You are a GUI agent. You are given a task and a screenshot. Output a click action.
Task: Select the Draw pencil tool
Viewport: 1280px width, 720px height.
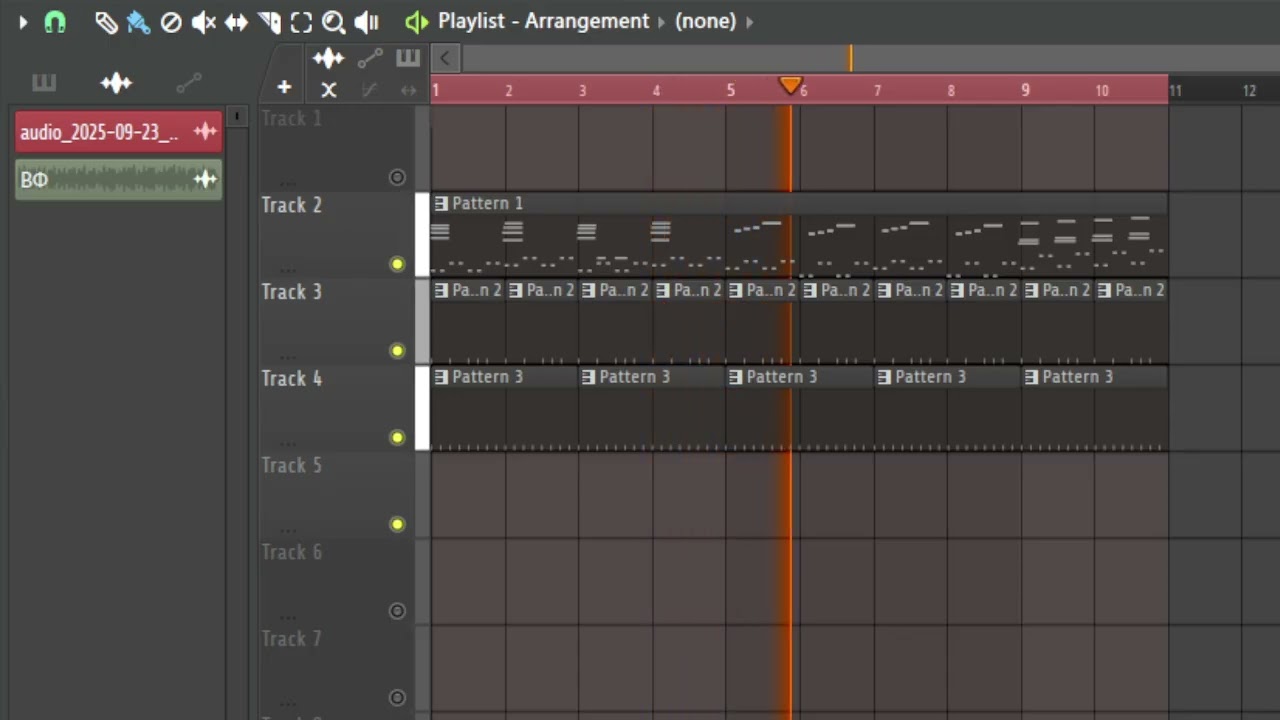click(106, 22)
